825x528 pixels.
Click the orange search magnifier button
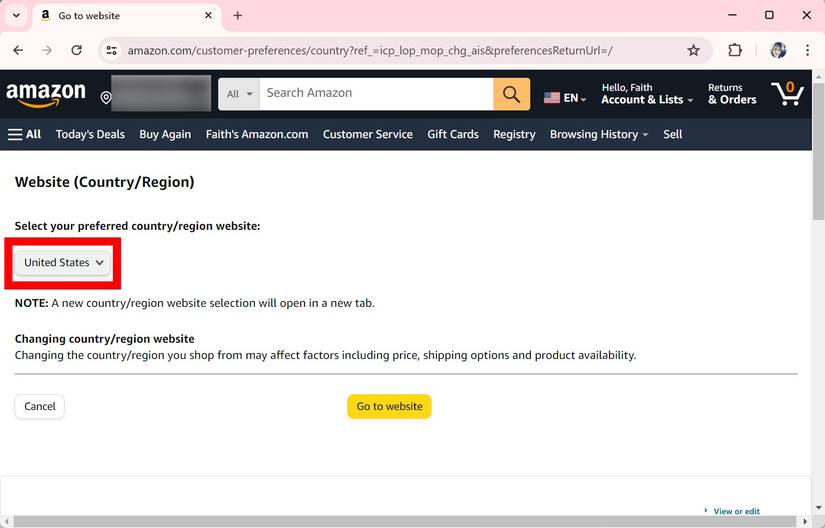pyautogui.click(x=511, y=94)
